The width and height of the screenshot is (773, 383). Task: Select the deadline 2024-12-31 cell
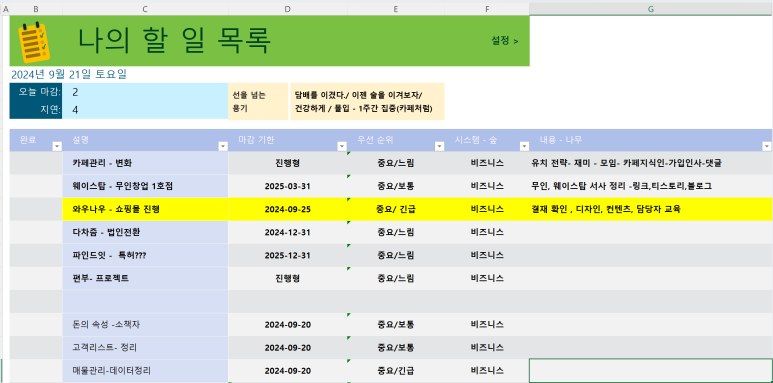click(x=287, y=232)
